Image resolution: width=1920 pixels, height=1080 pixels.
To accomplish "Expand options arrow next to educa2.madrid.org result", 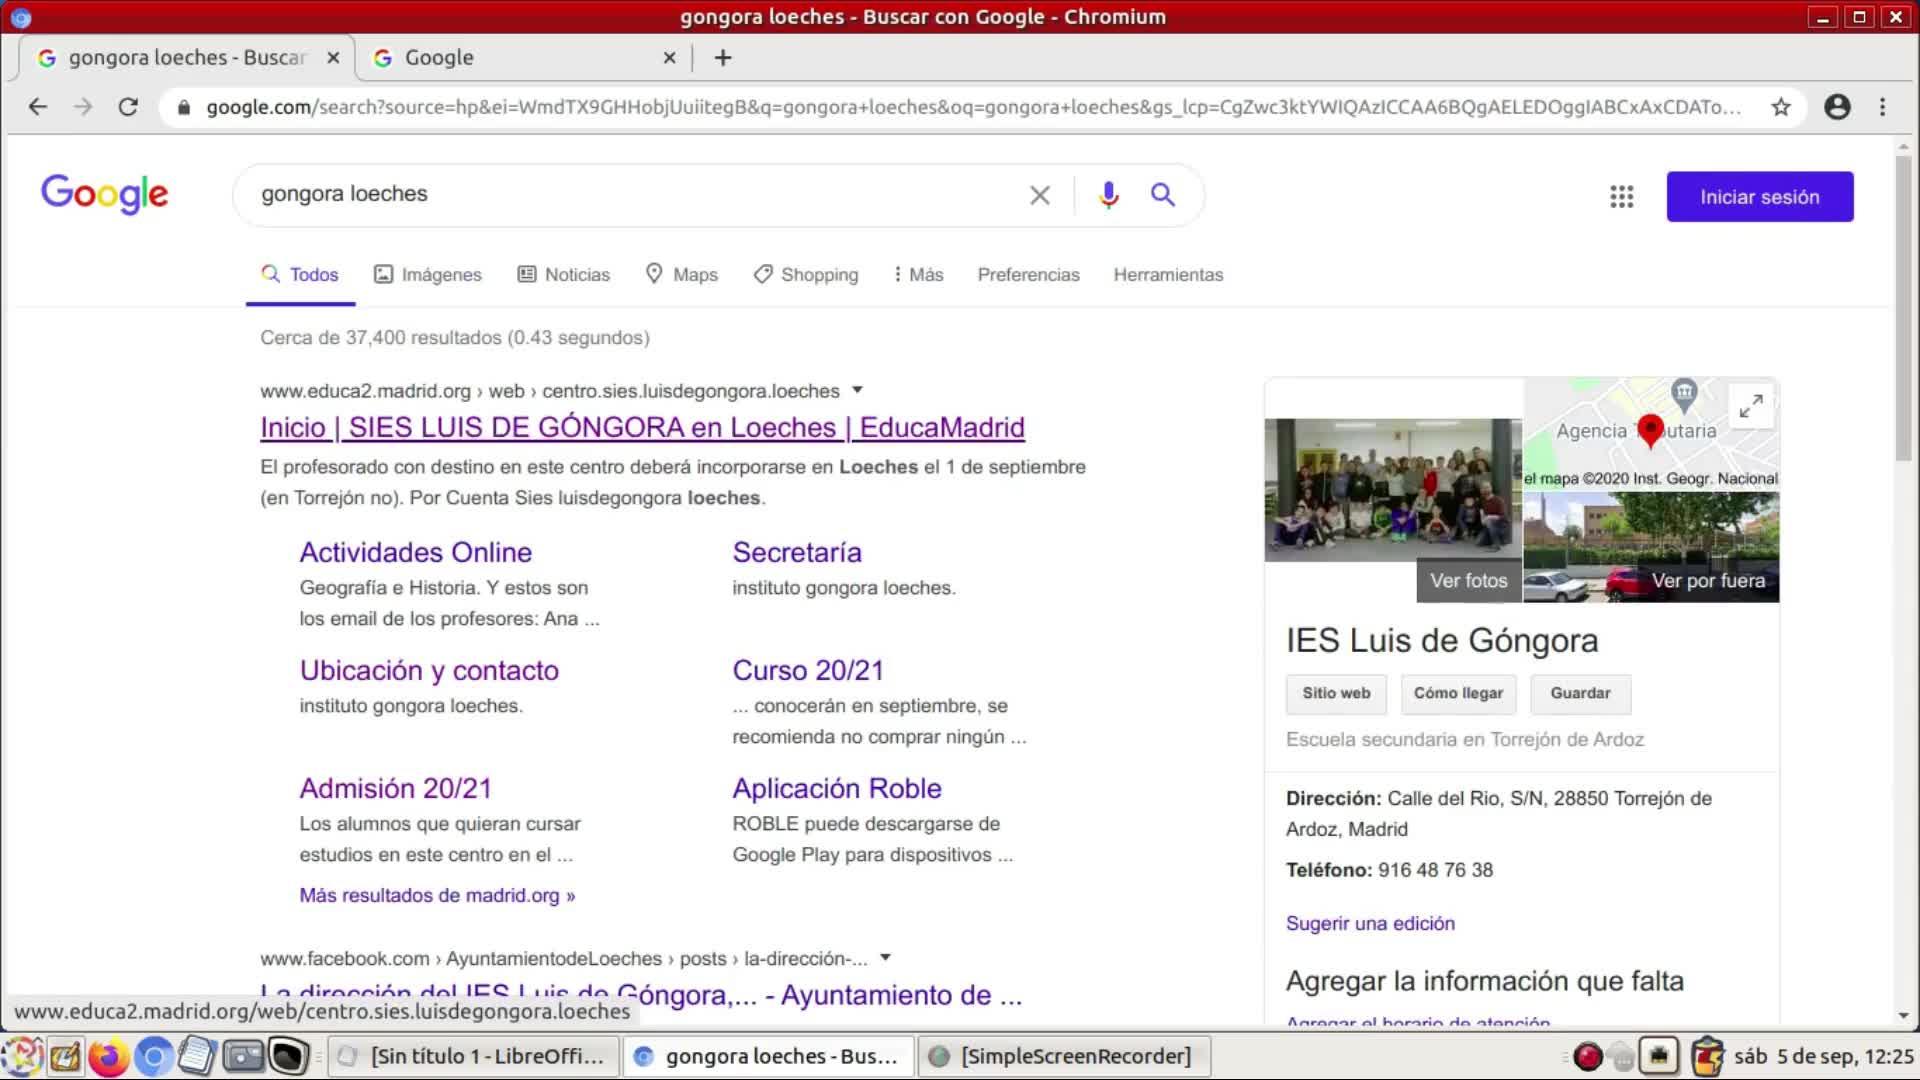I will (x=857, y=390).
